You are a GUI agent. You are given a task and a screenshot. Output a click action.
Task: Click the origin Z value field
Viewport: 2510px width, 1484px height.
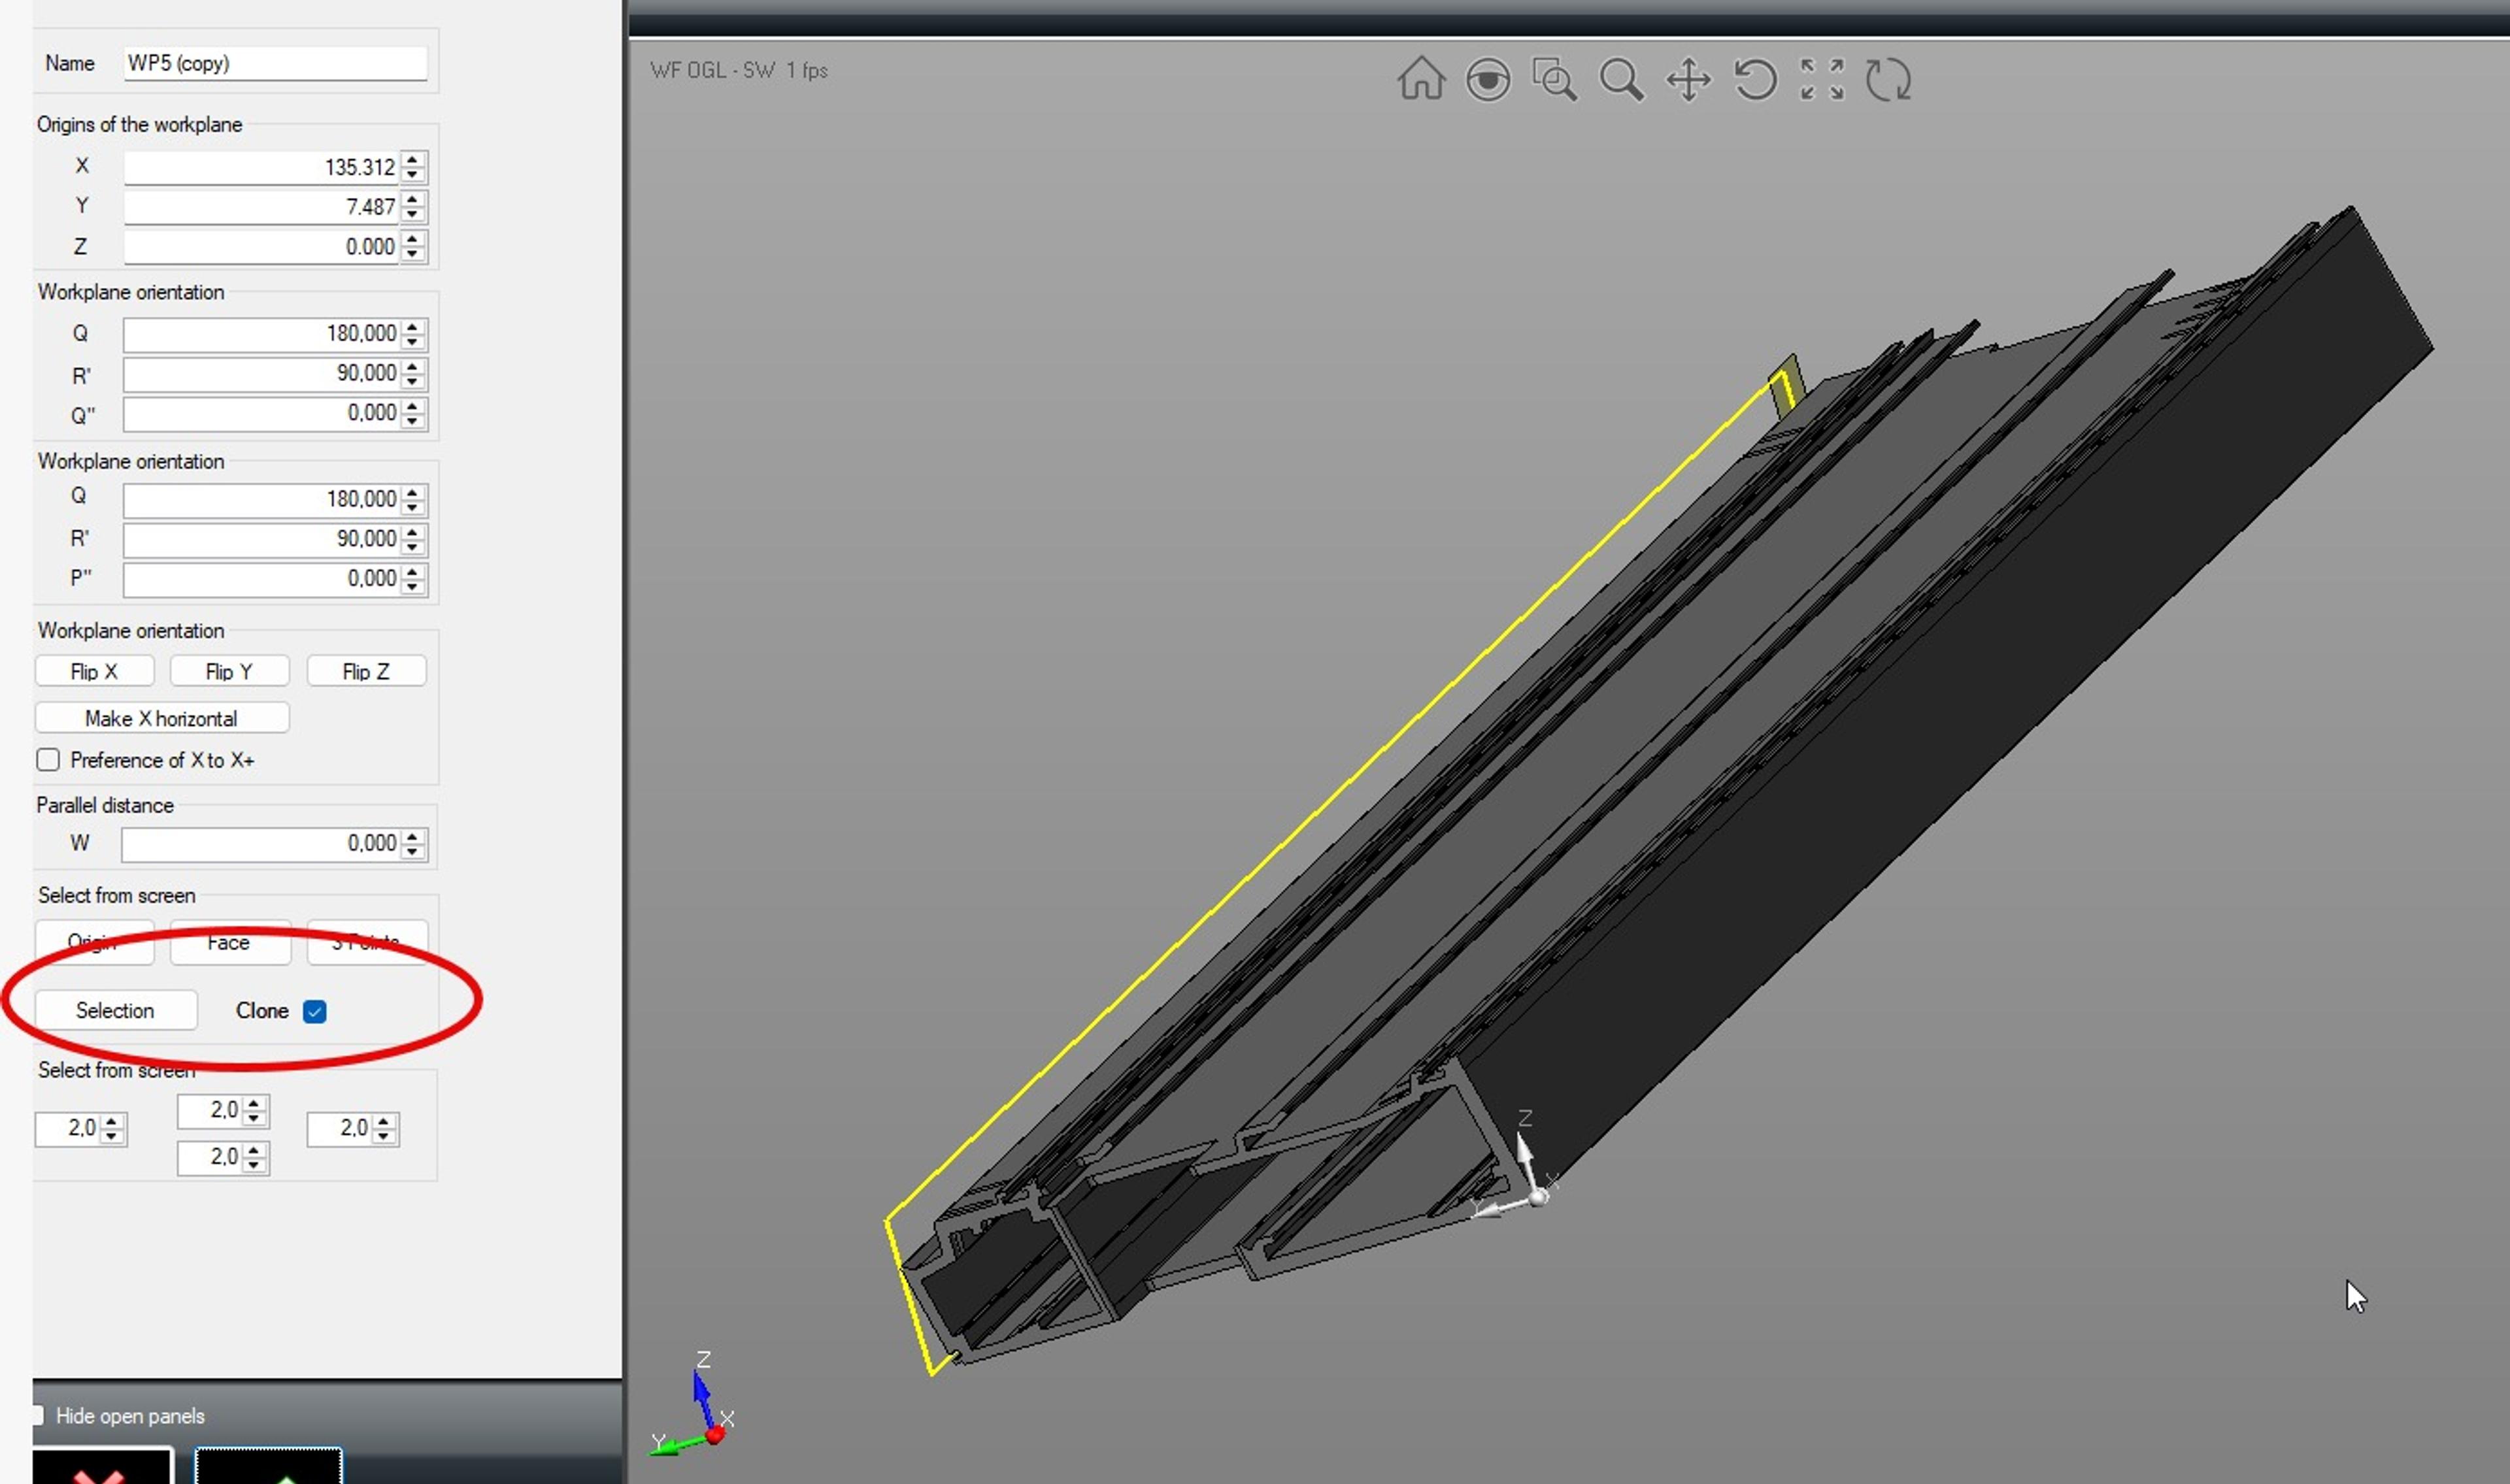point(261,247)
